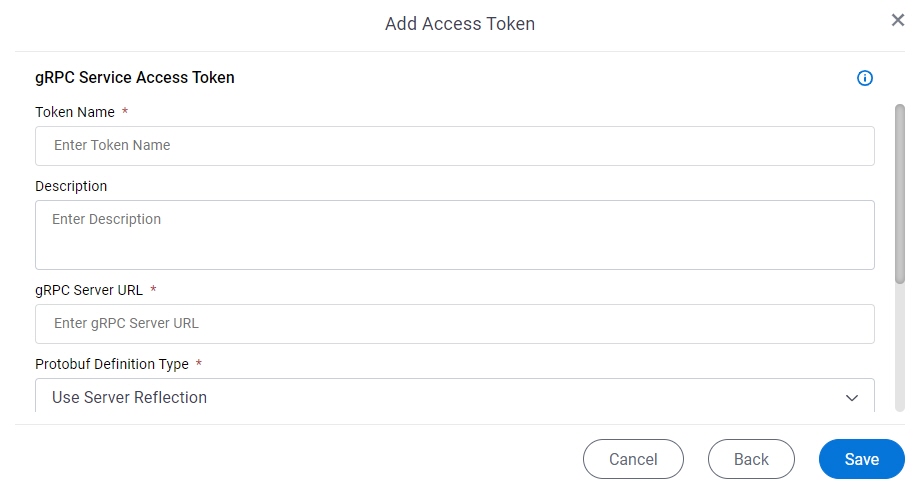This screenshot has height=489, width=919.
Task: Go to previous step with Back
Action: pyautogui.click(x=751, y=459)
